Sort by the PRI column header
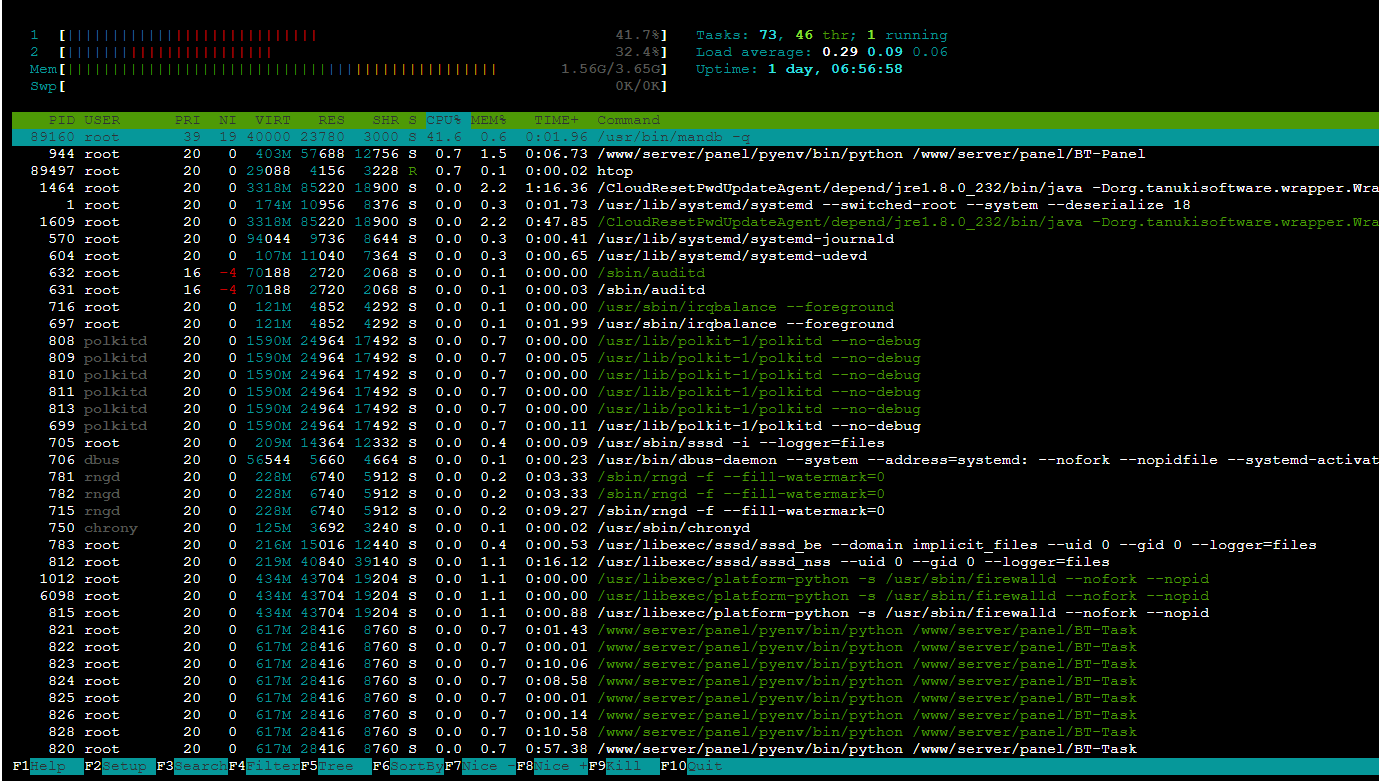The width and height of the screenshot is (1379, 781). (187, 120)
